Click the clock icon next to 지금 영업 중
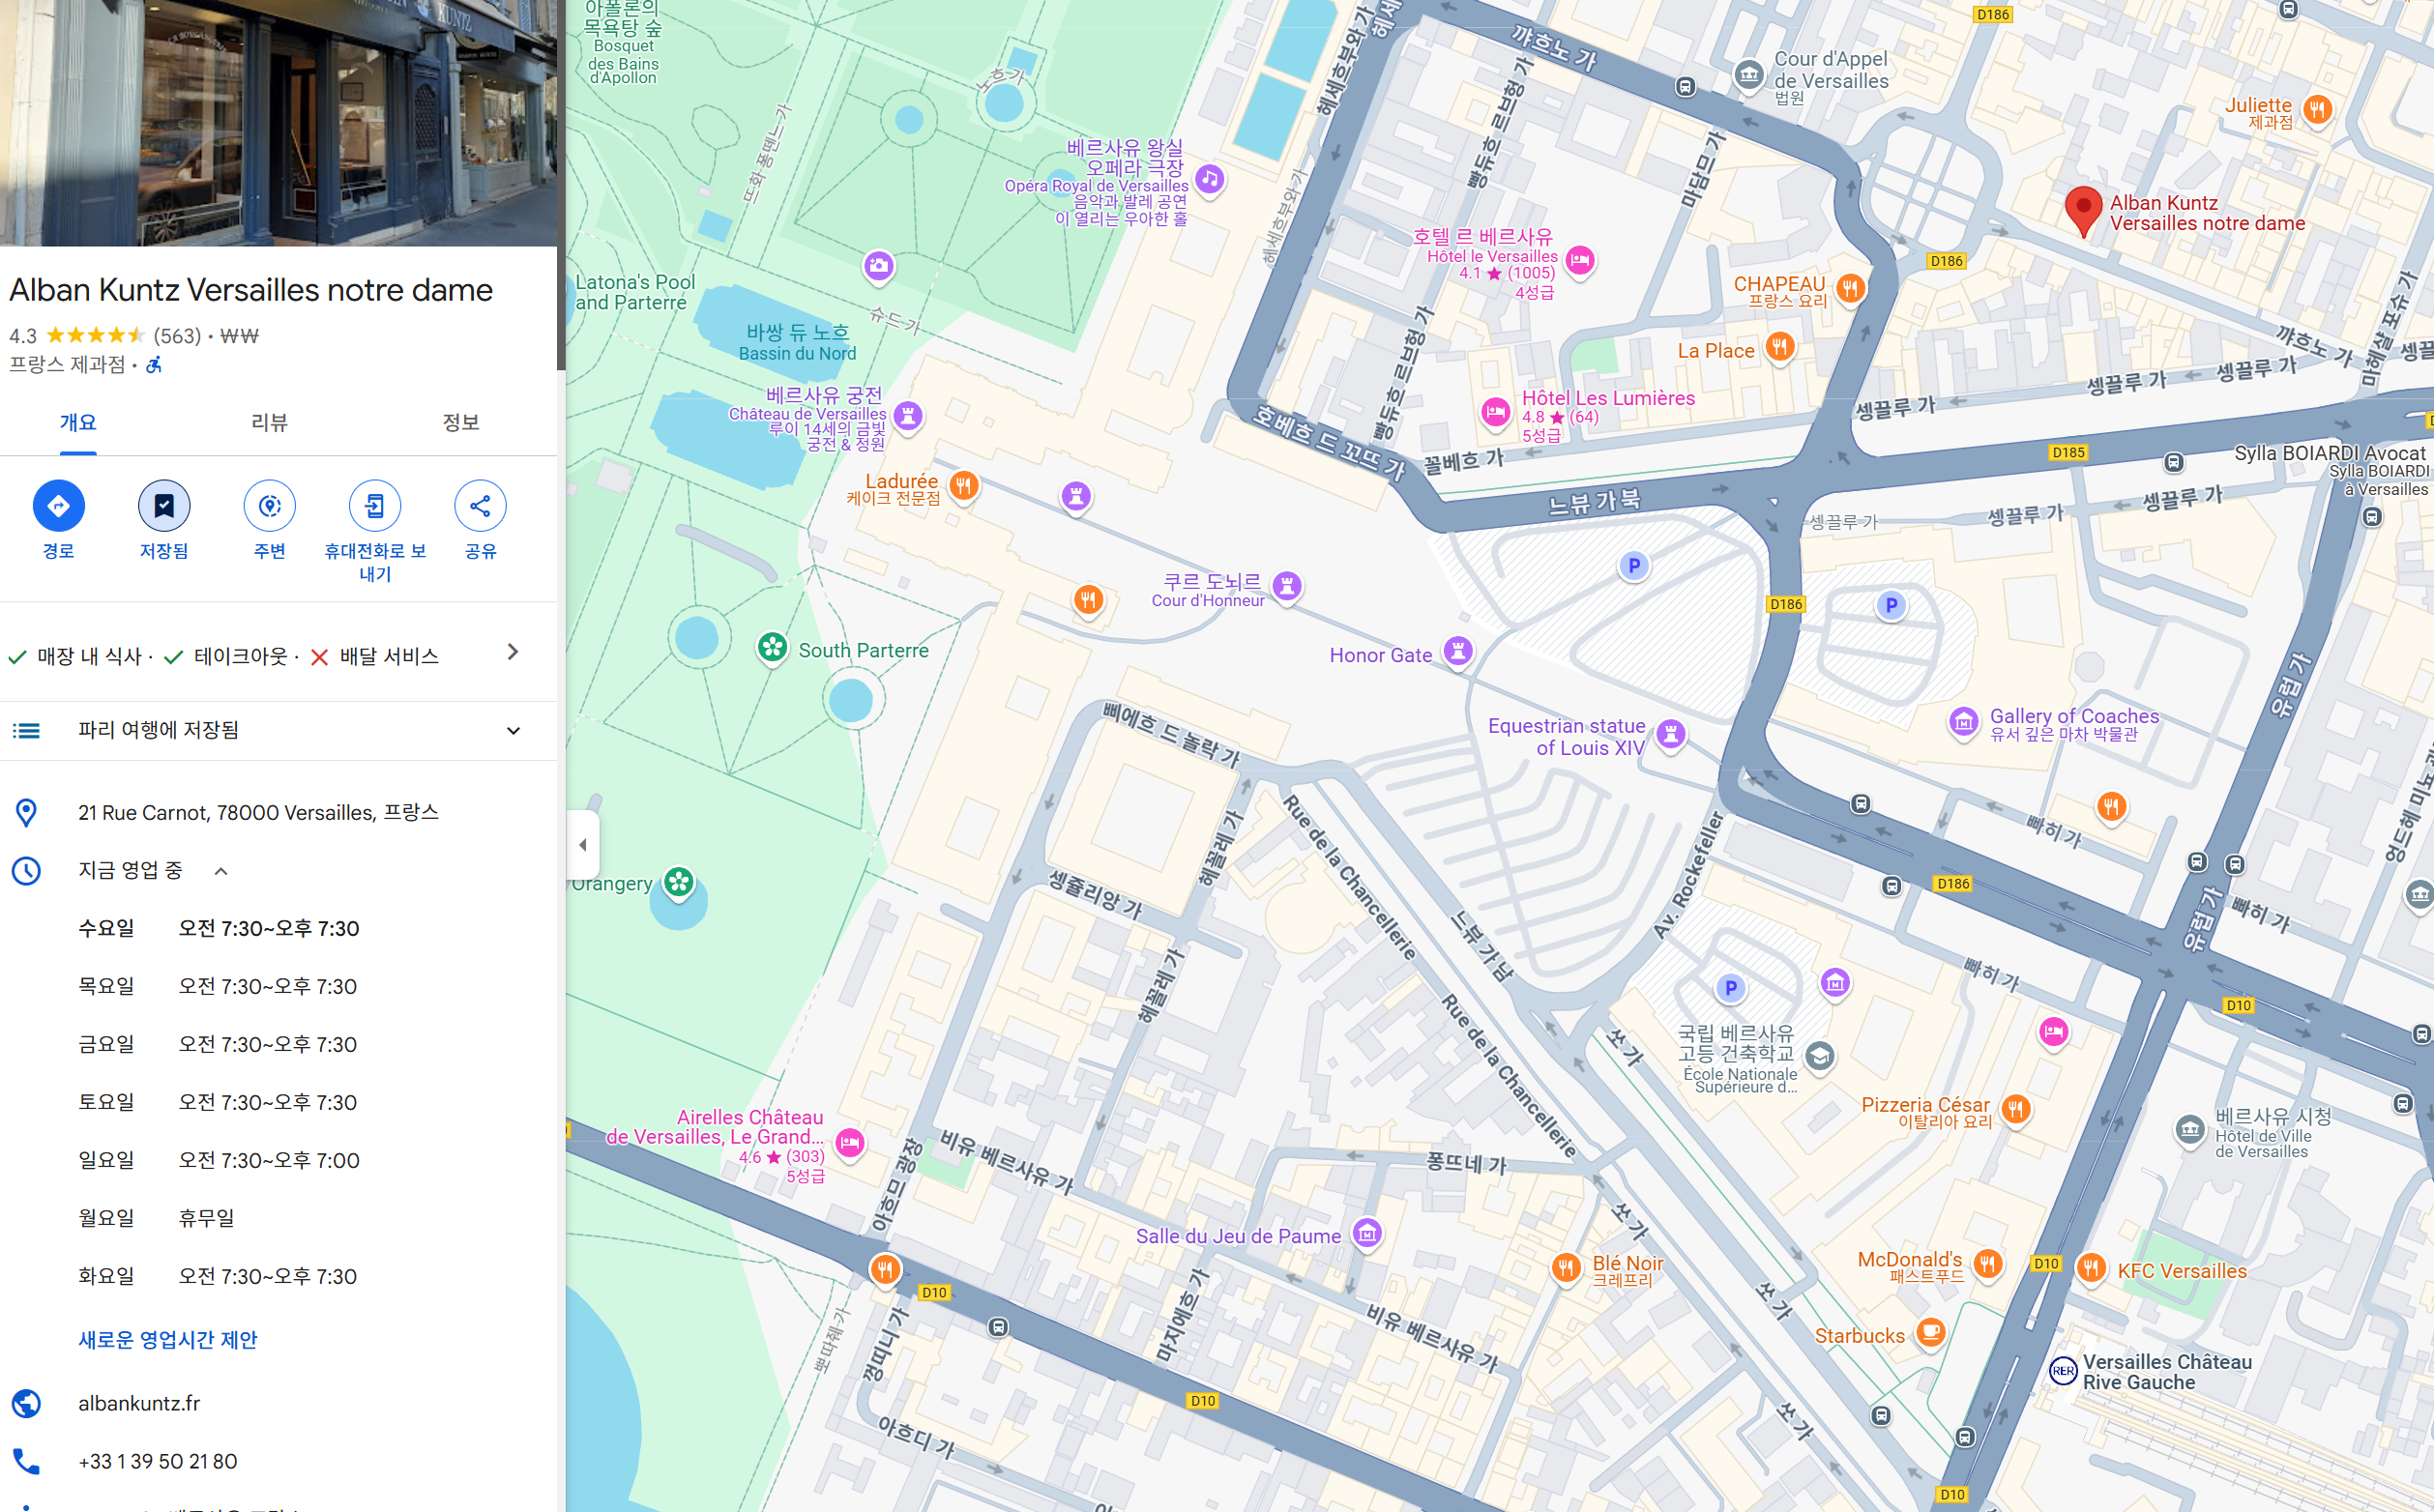Screen dimensions: 2434x1512 click(x=26, y=871)
